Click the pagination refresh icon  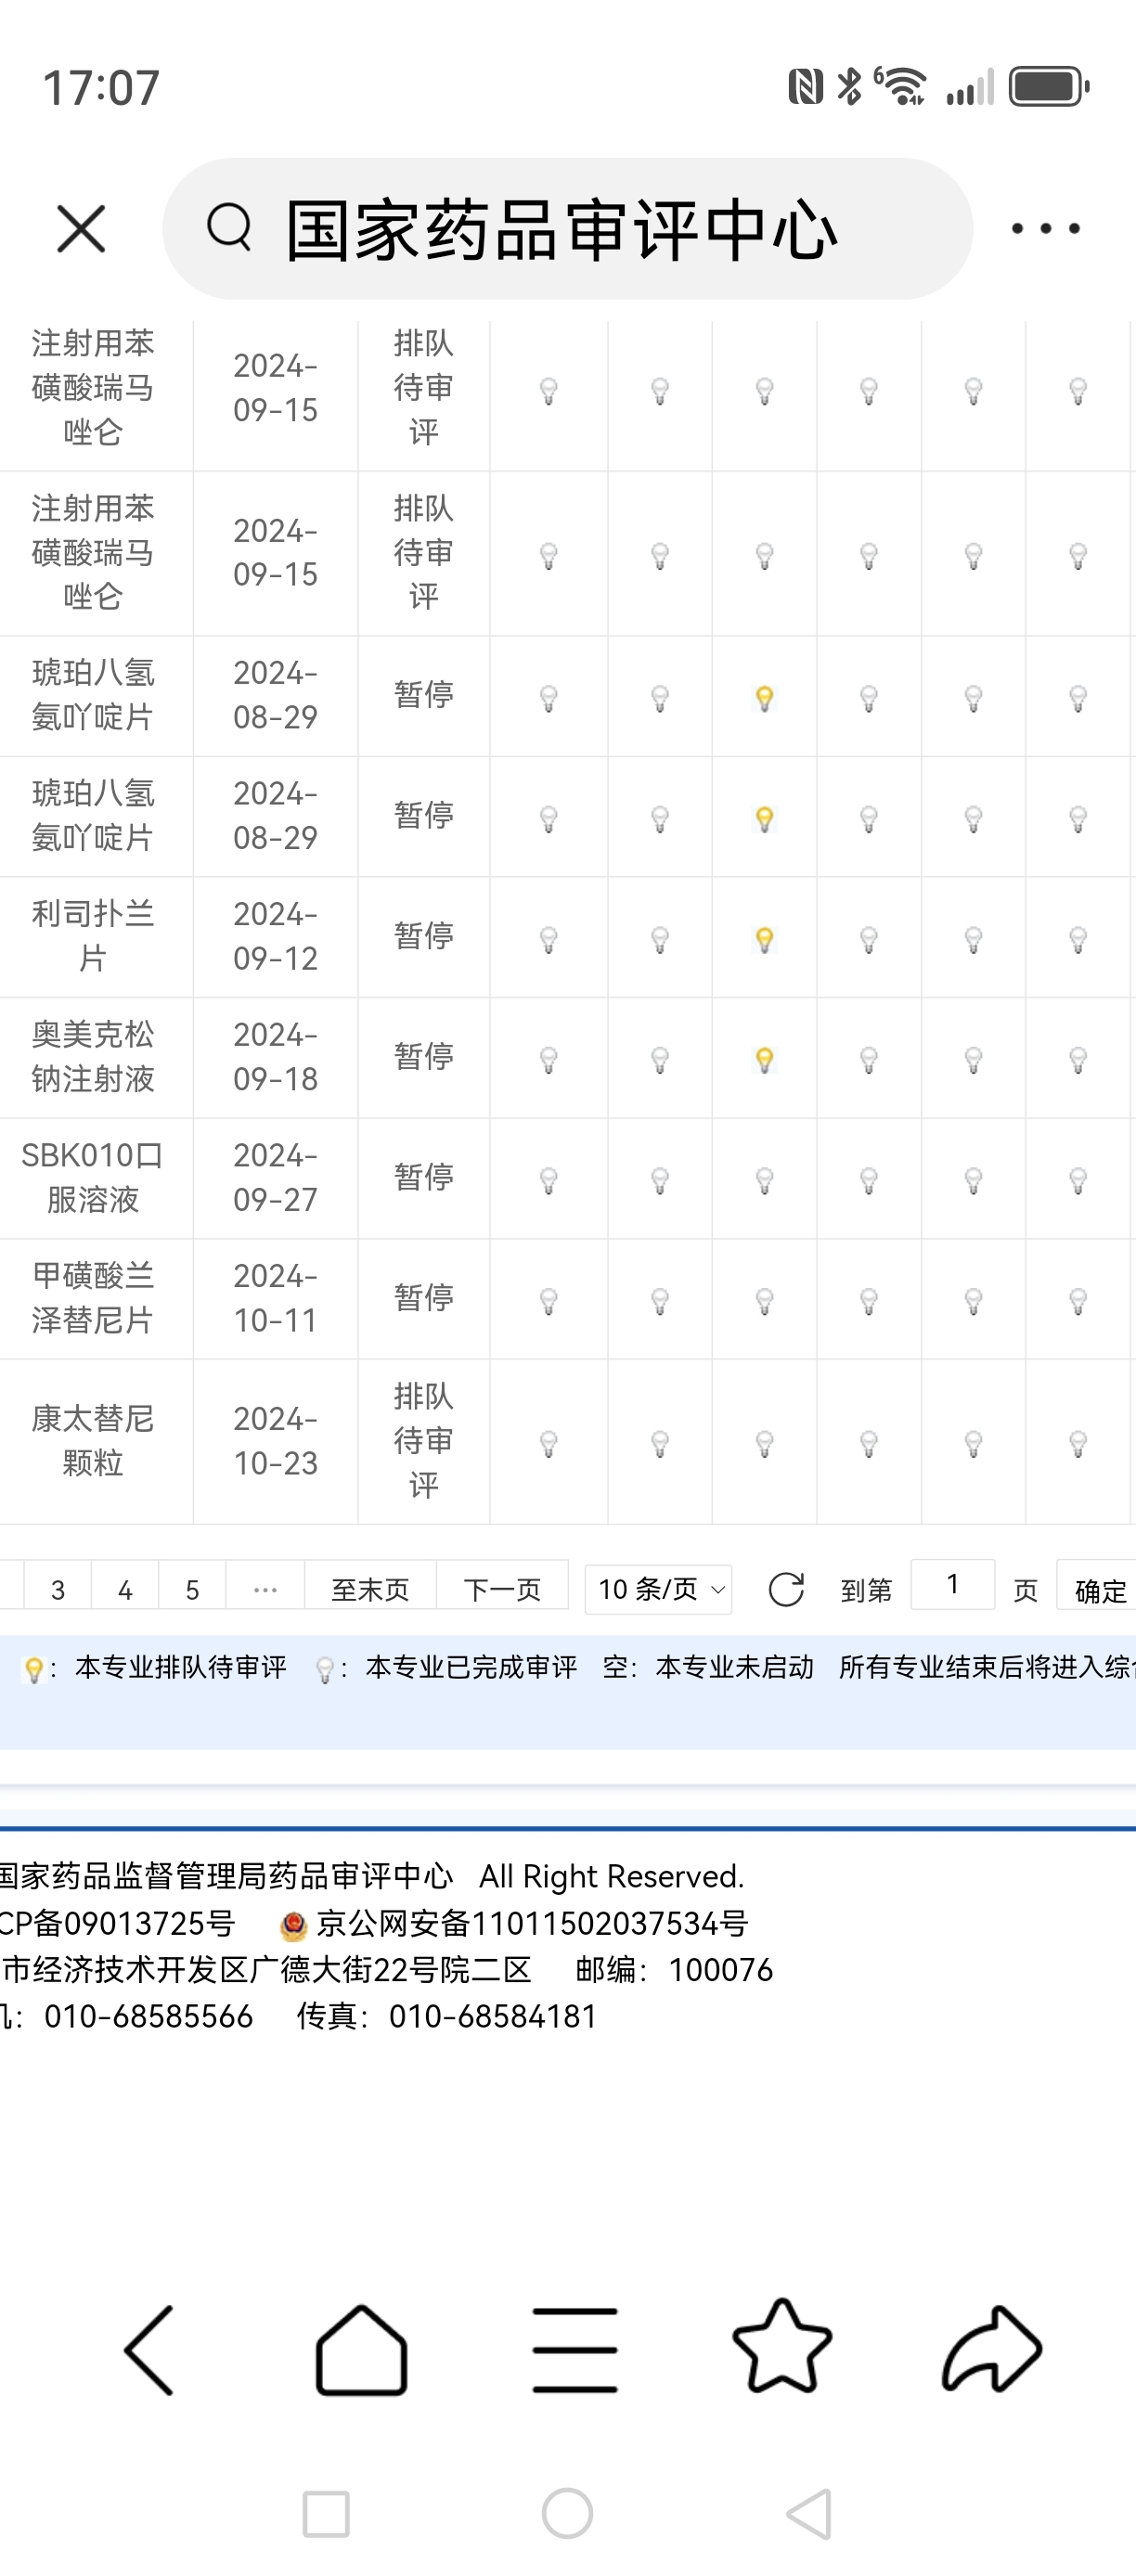786,1589
